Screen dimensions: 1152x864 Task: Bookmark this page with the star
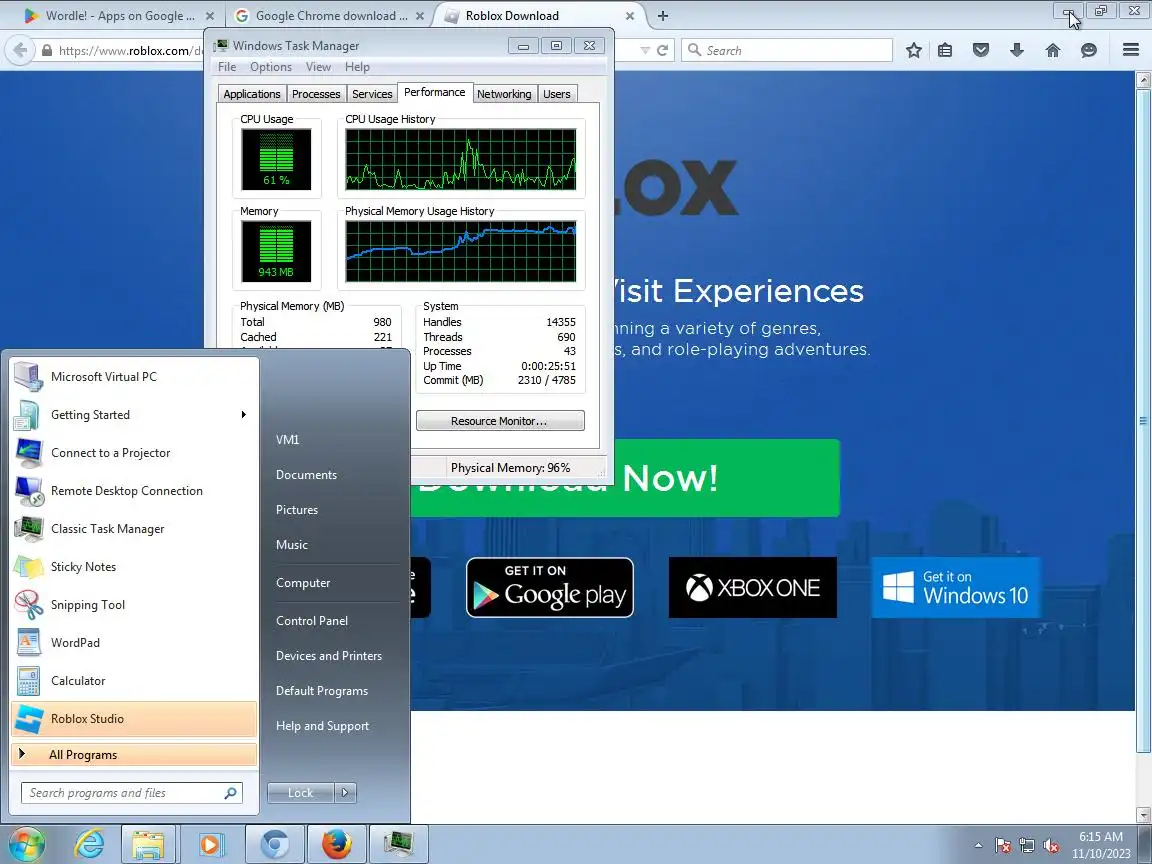(913, 50)
